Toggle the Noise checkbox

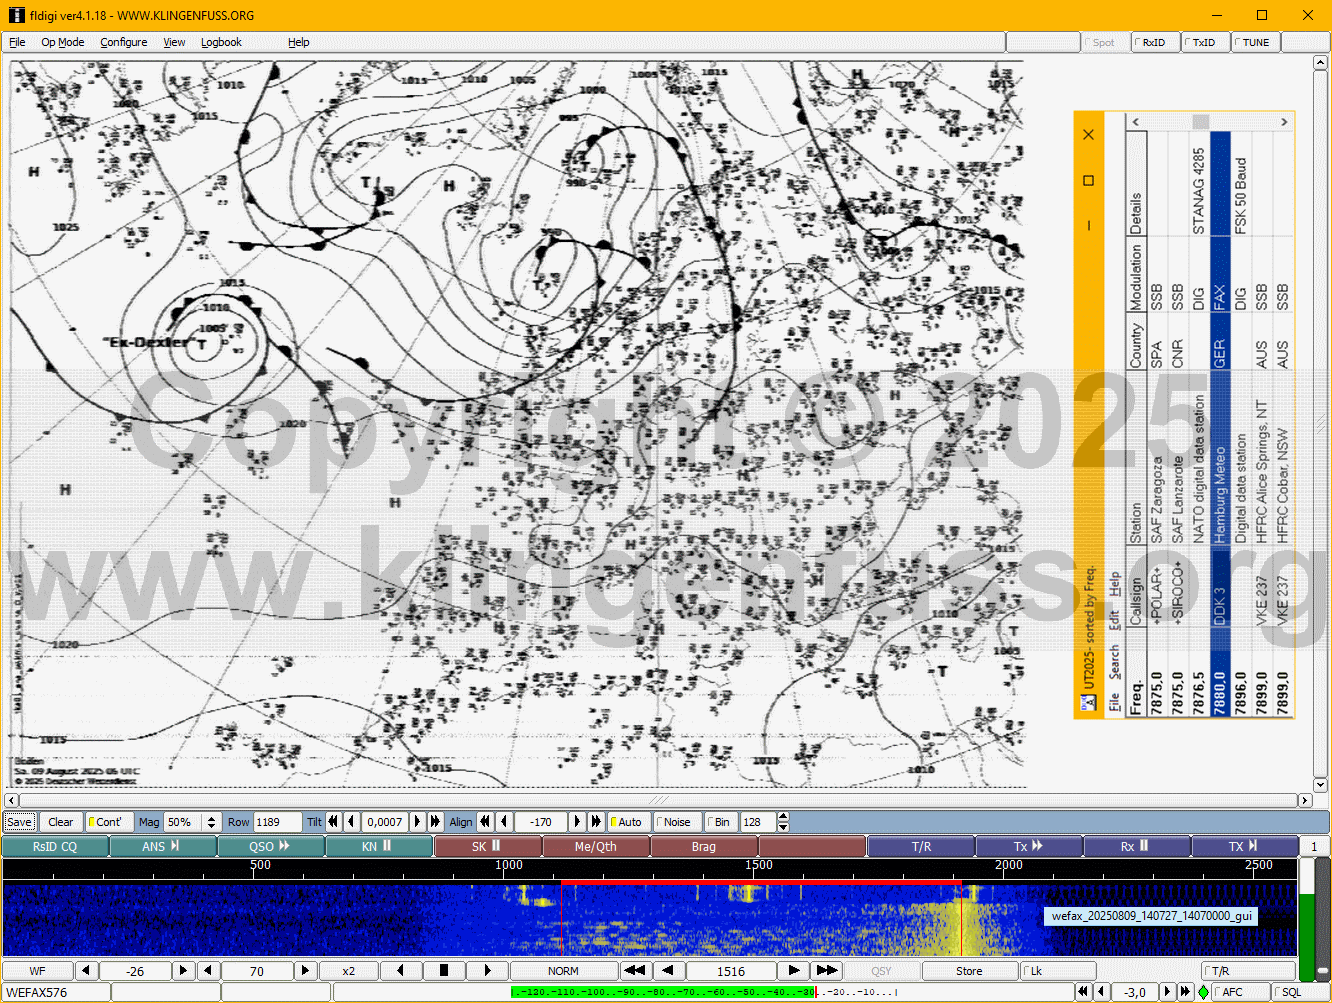(676, 822)
